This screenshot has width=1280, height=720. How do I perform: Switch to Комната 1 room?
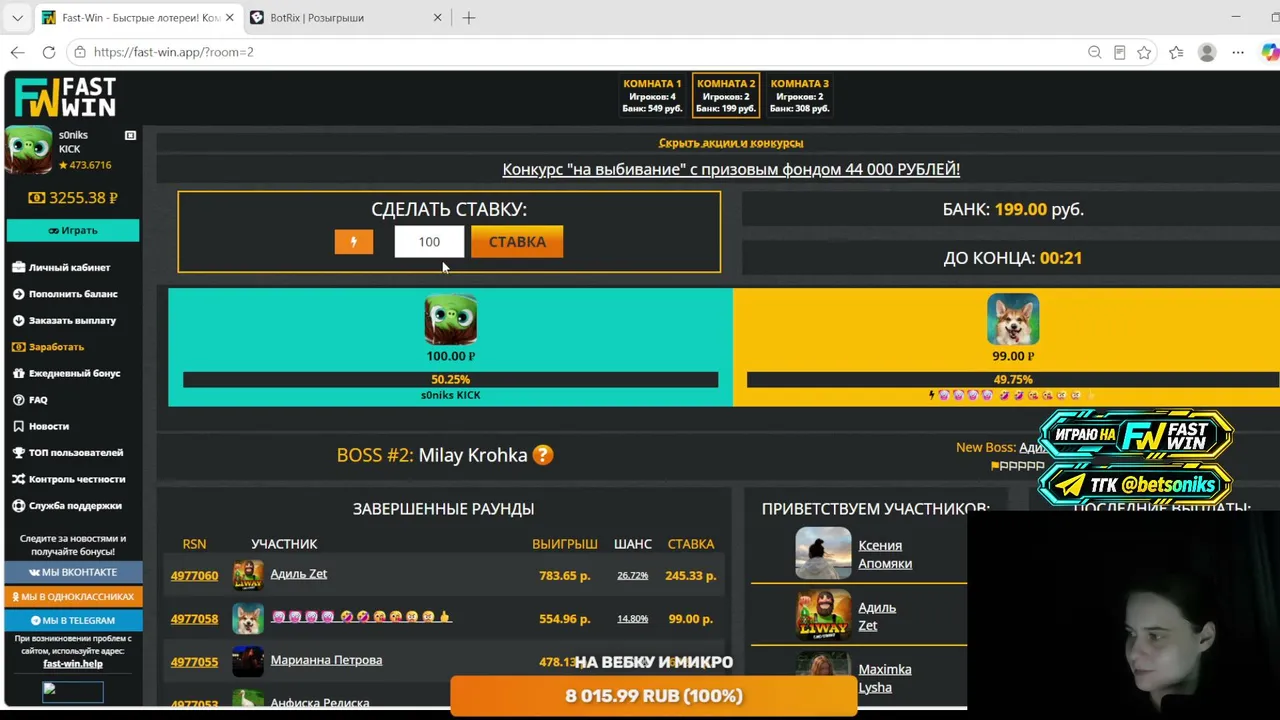point(652,96)
